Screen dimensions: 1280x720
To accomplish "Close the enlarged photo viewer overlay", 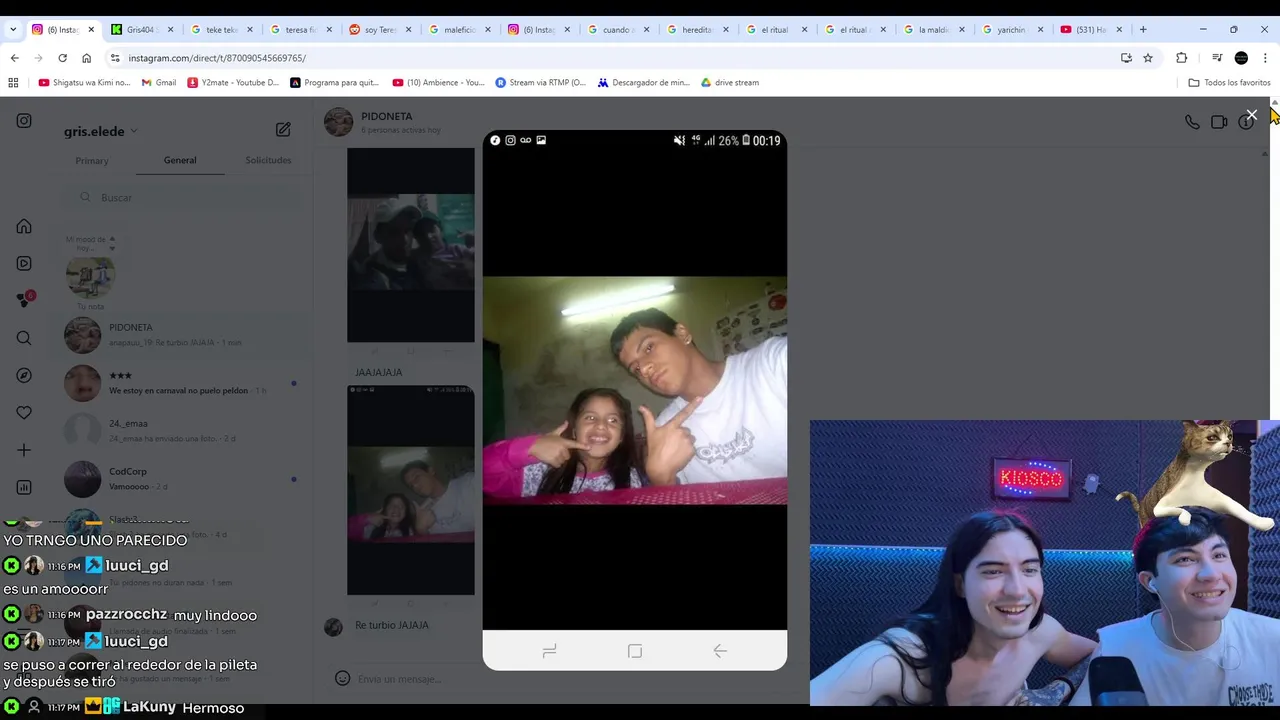I will [1251, 115].
